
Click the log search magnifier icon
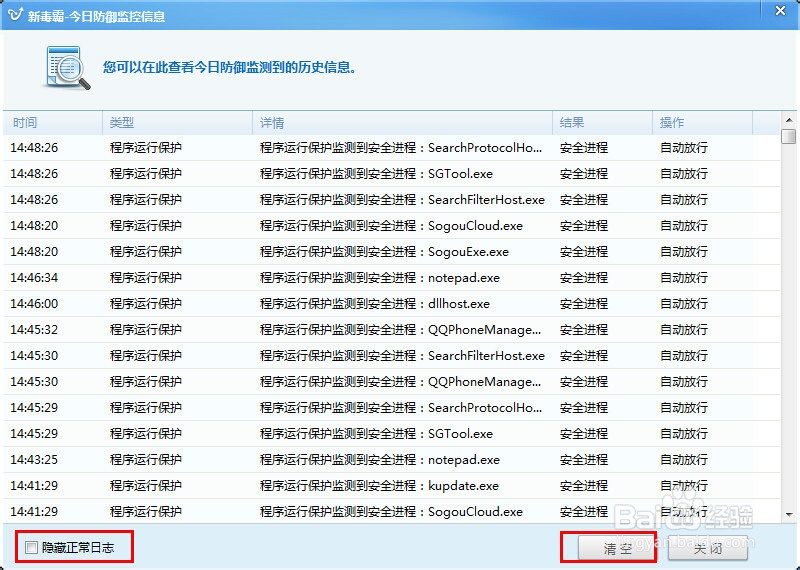click(x=68, y=67)
